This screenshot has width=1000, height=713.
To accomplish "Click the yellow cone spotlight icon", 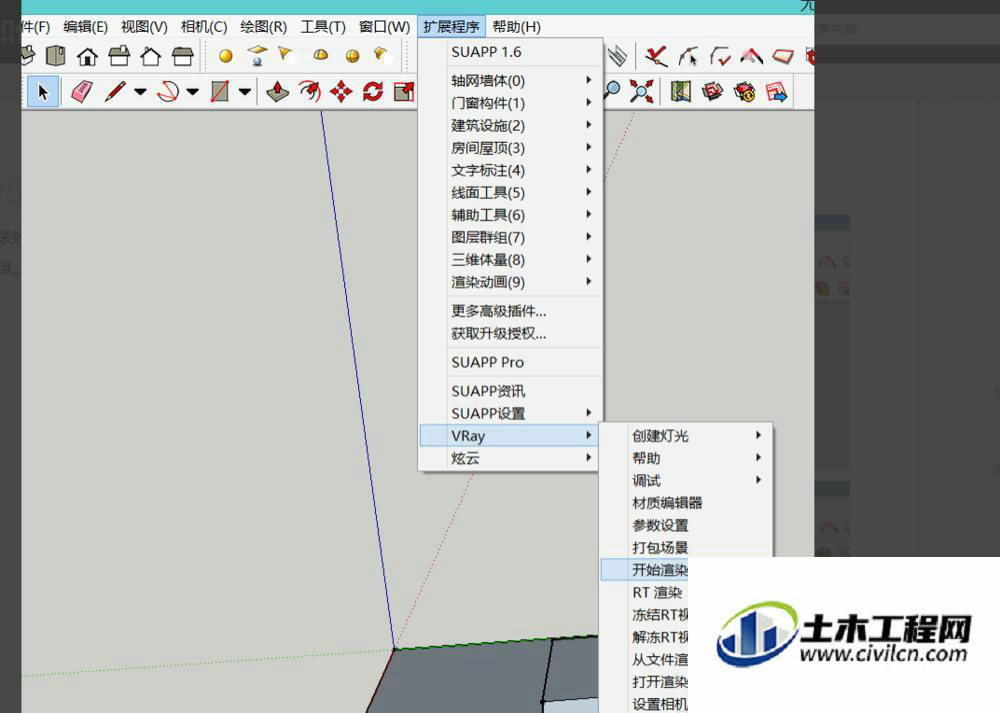I will [286, 55].
